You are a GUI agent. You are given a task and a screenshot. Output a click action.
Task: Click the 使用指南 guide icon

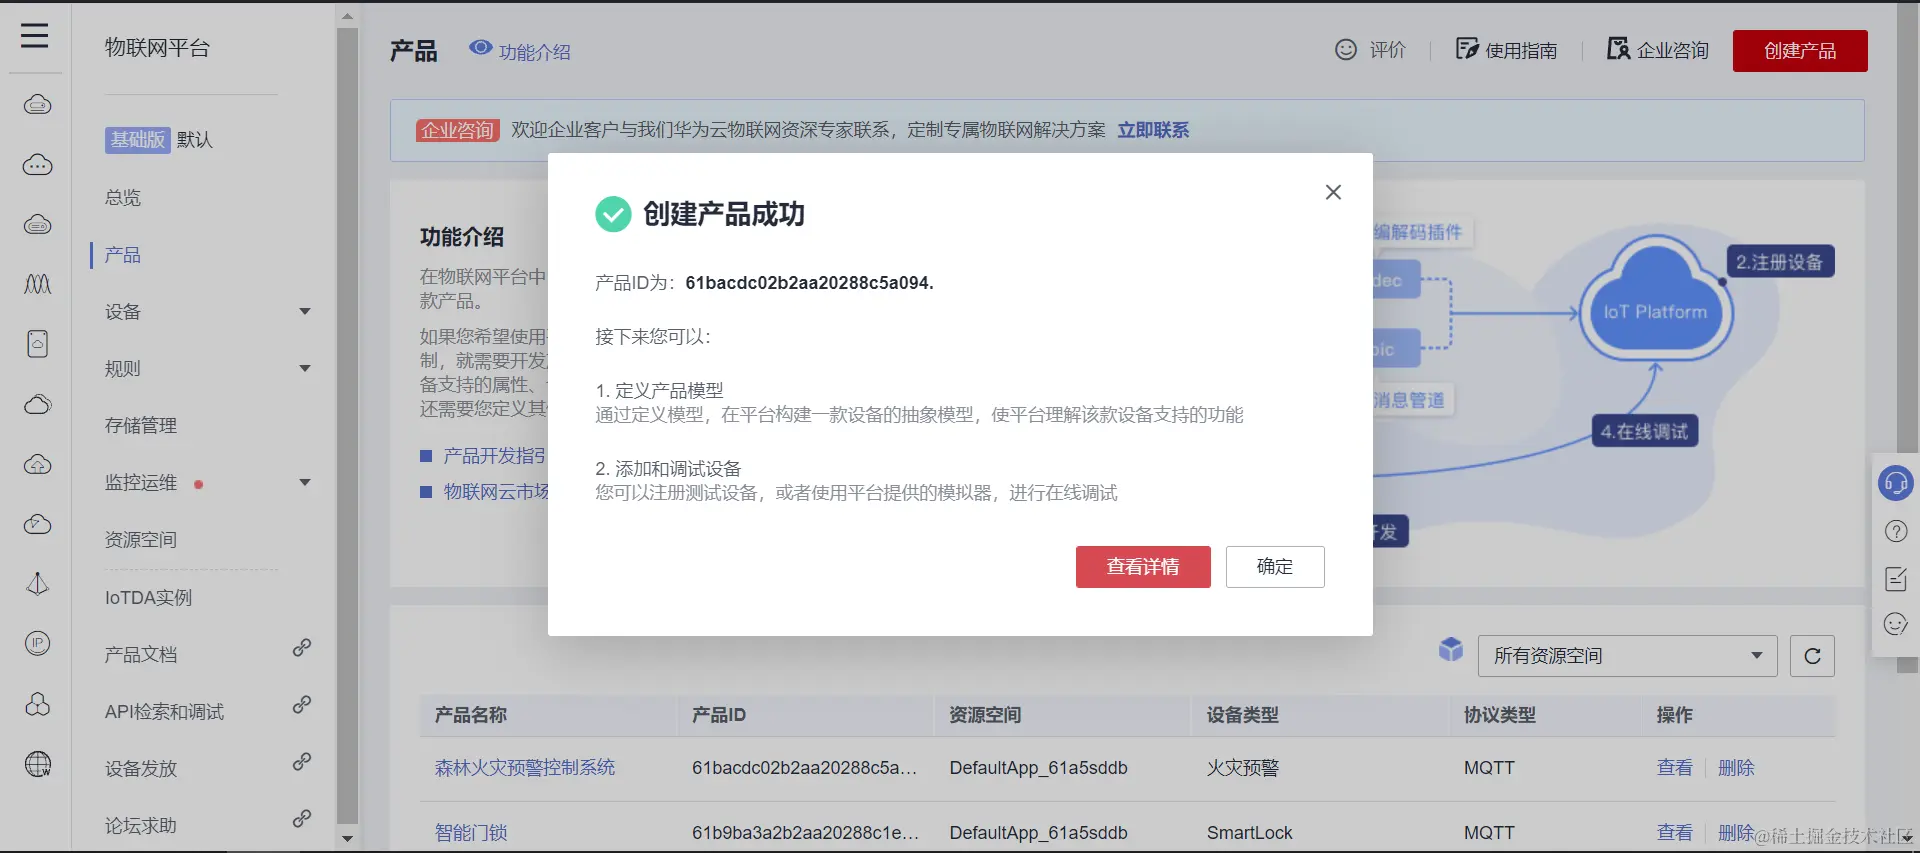(x=1467, y=49)
